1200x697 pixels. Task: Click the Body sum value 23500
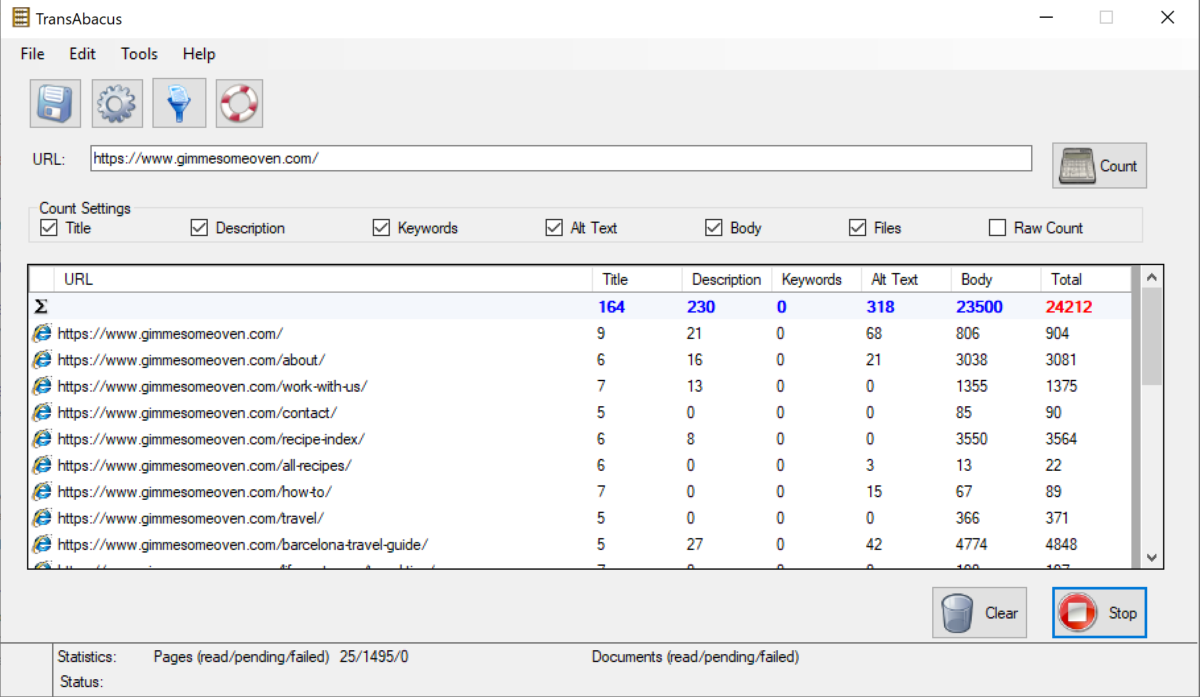pos(979,307)
